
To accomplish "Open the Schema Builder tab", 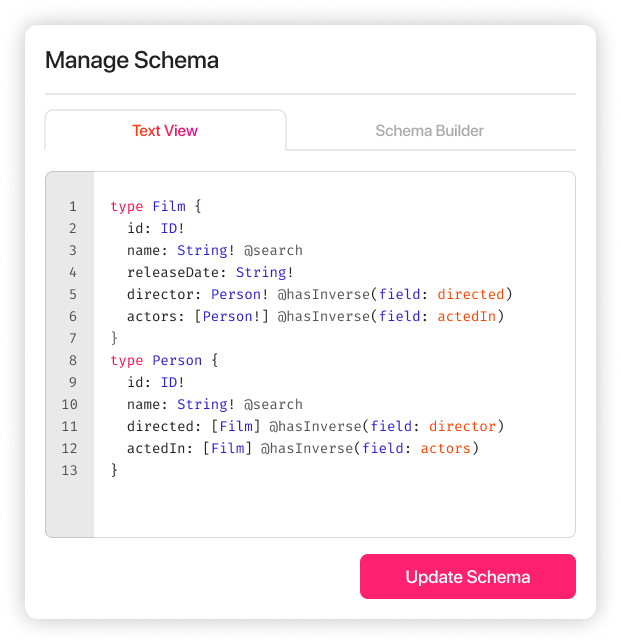I will [429, 131].
